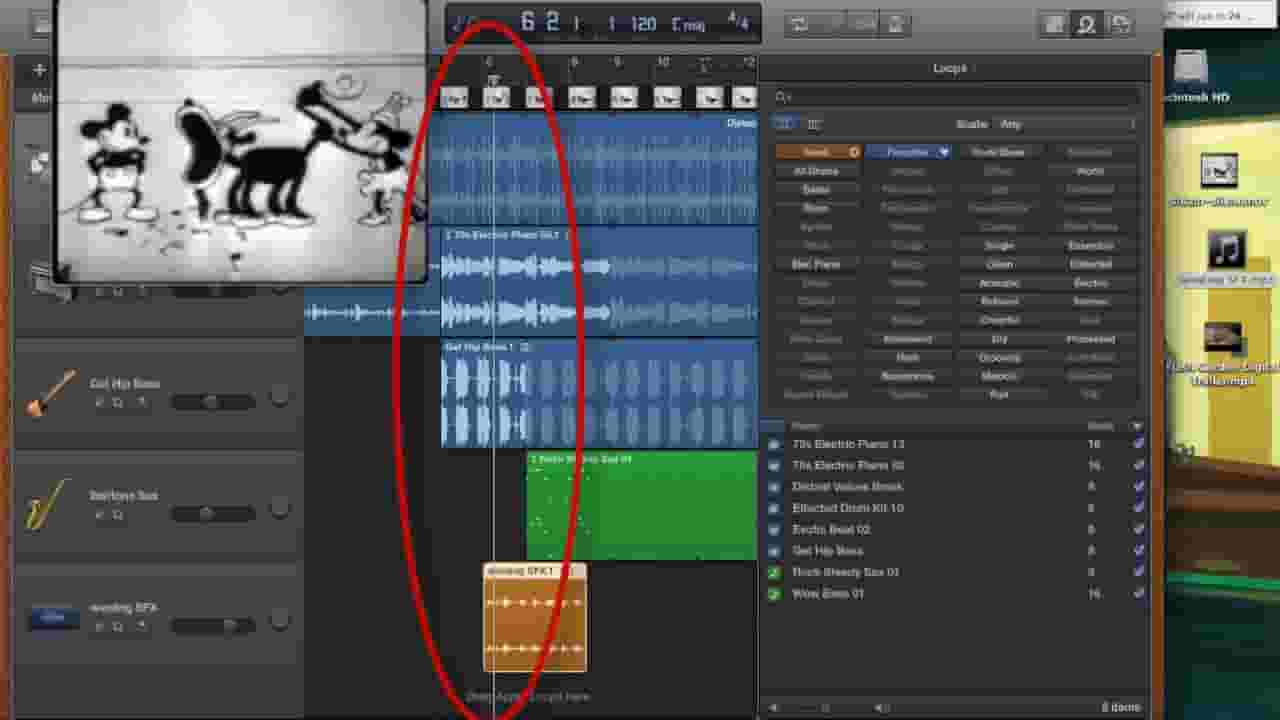The height and width of the screenshot is (720, 1280).
Task: Click the Wow Bass 01 green loop icon
Action: coord(773,594)
